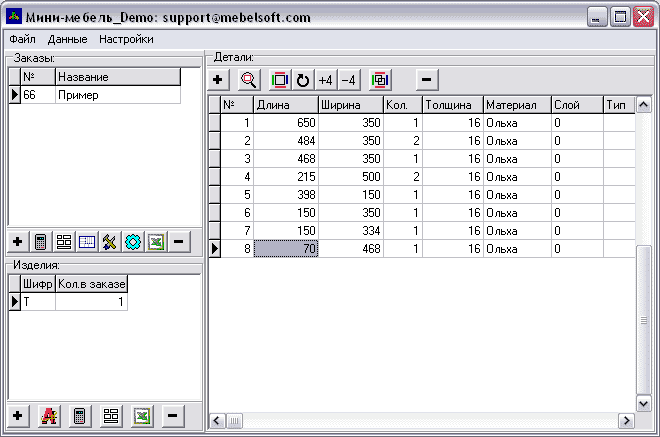Click the Материал column header
660x437 pixels.
(x=516, y=105)
